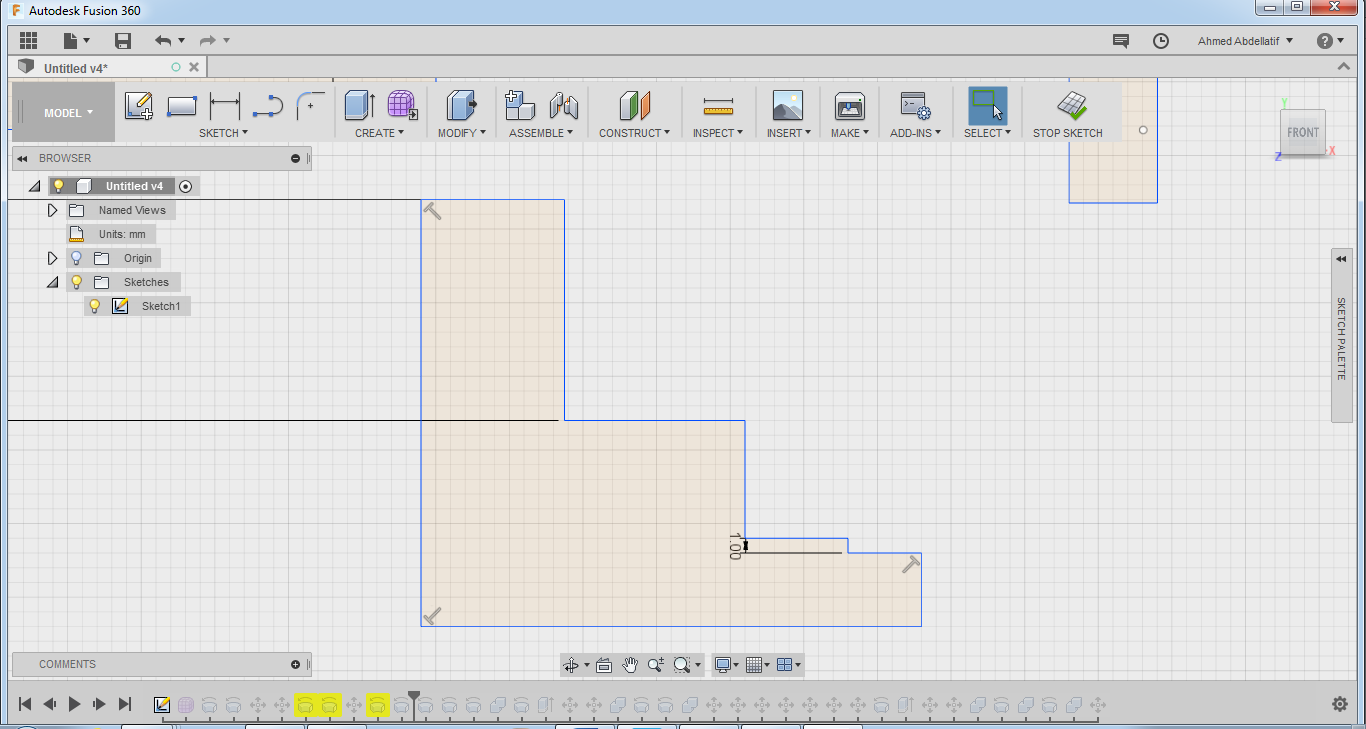Toggle visibility bulb of Origin folder

click(76, 258)
